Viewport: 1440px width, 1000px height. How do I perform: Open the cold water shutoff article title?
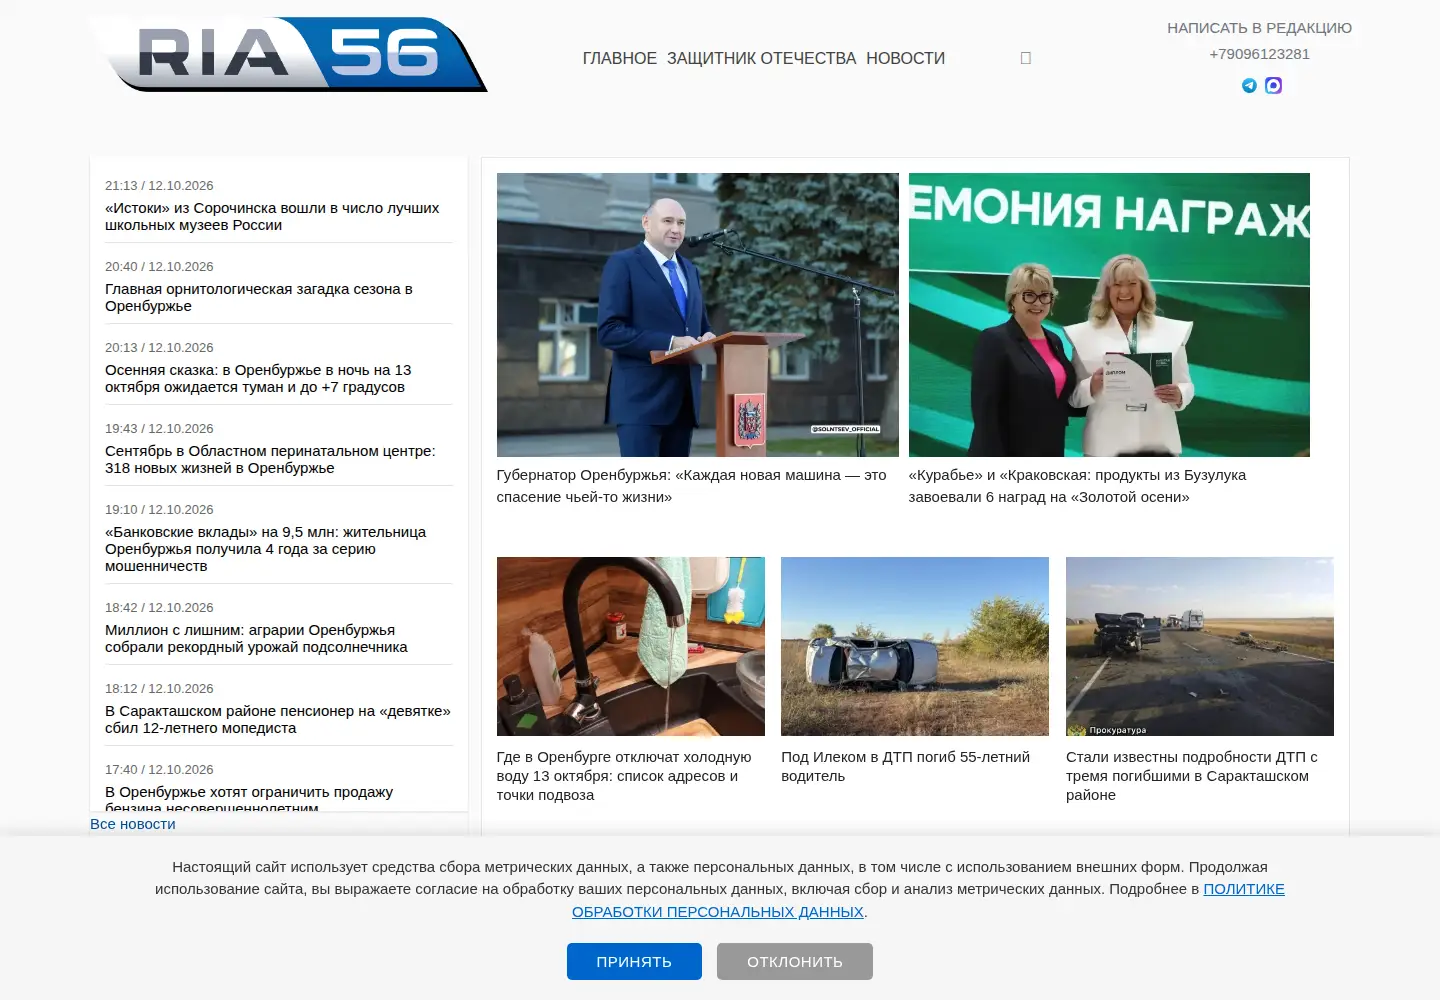click(624, 776)
